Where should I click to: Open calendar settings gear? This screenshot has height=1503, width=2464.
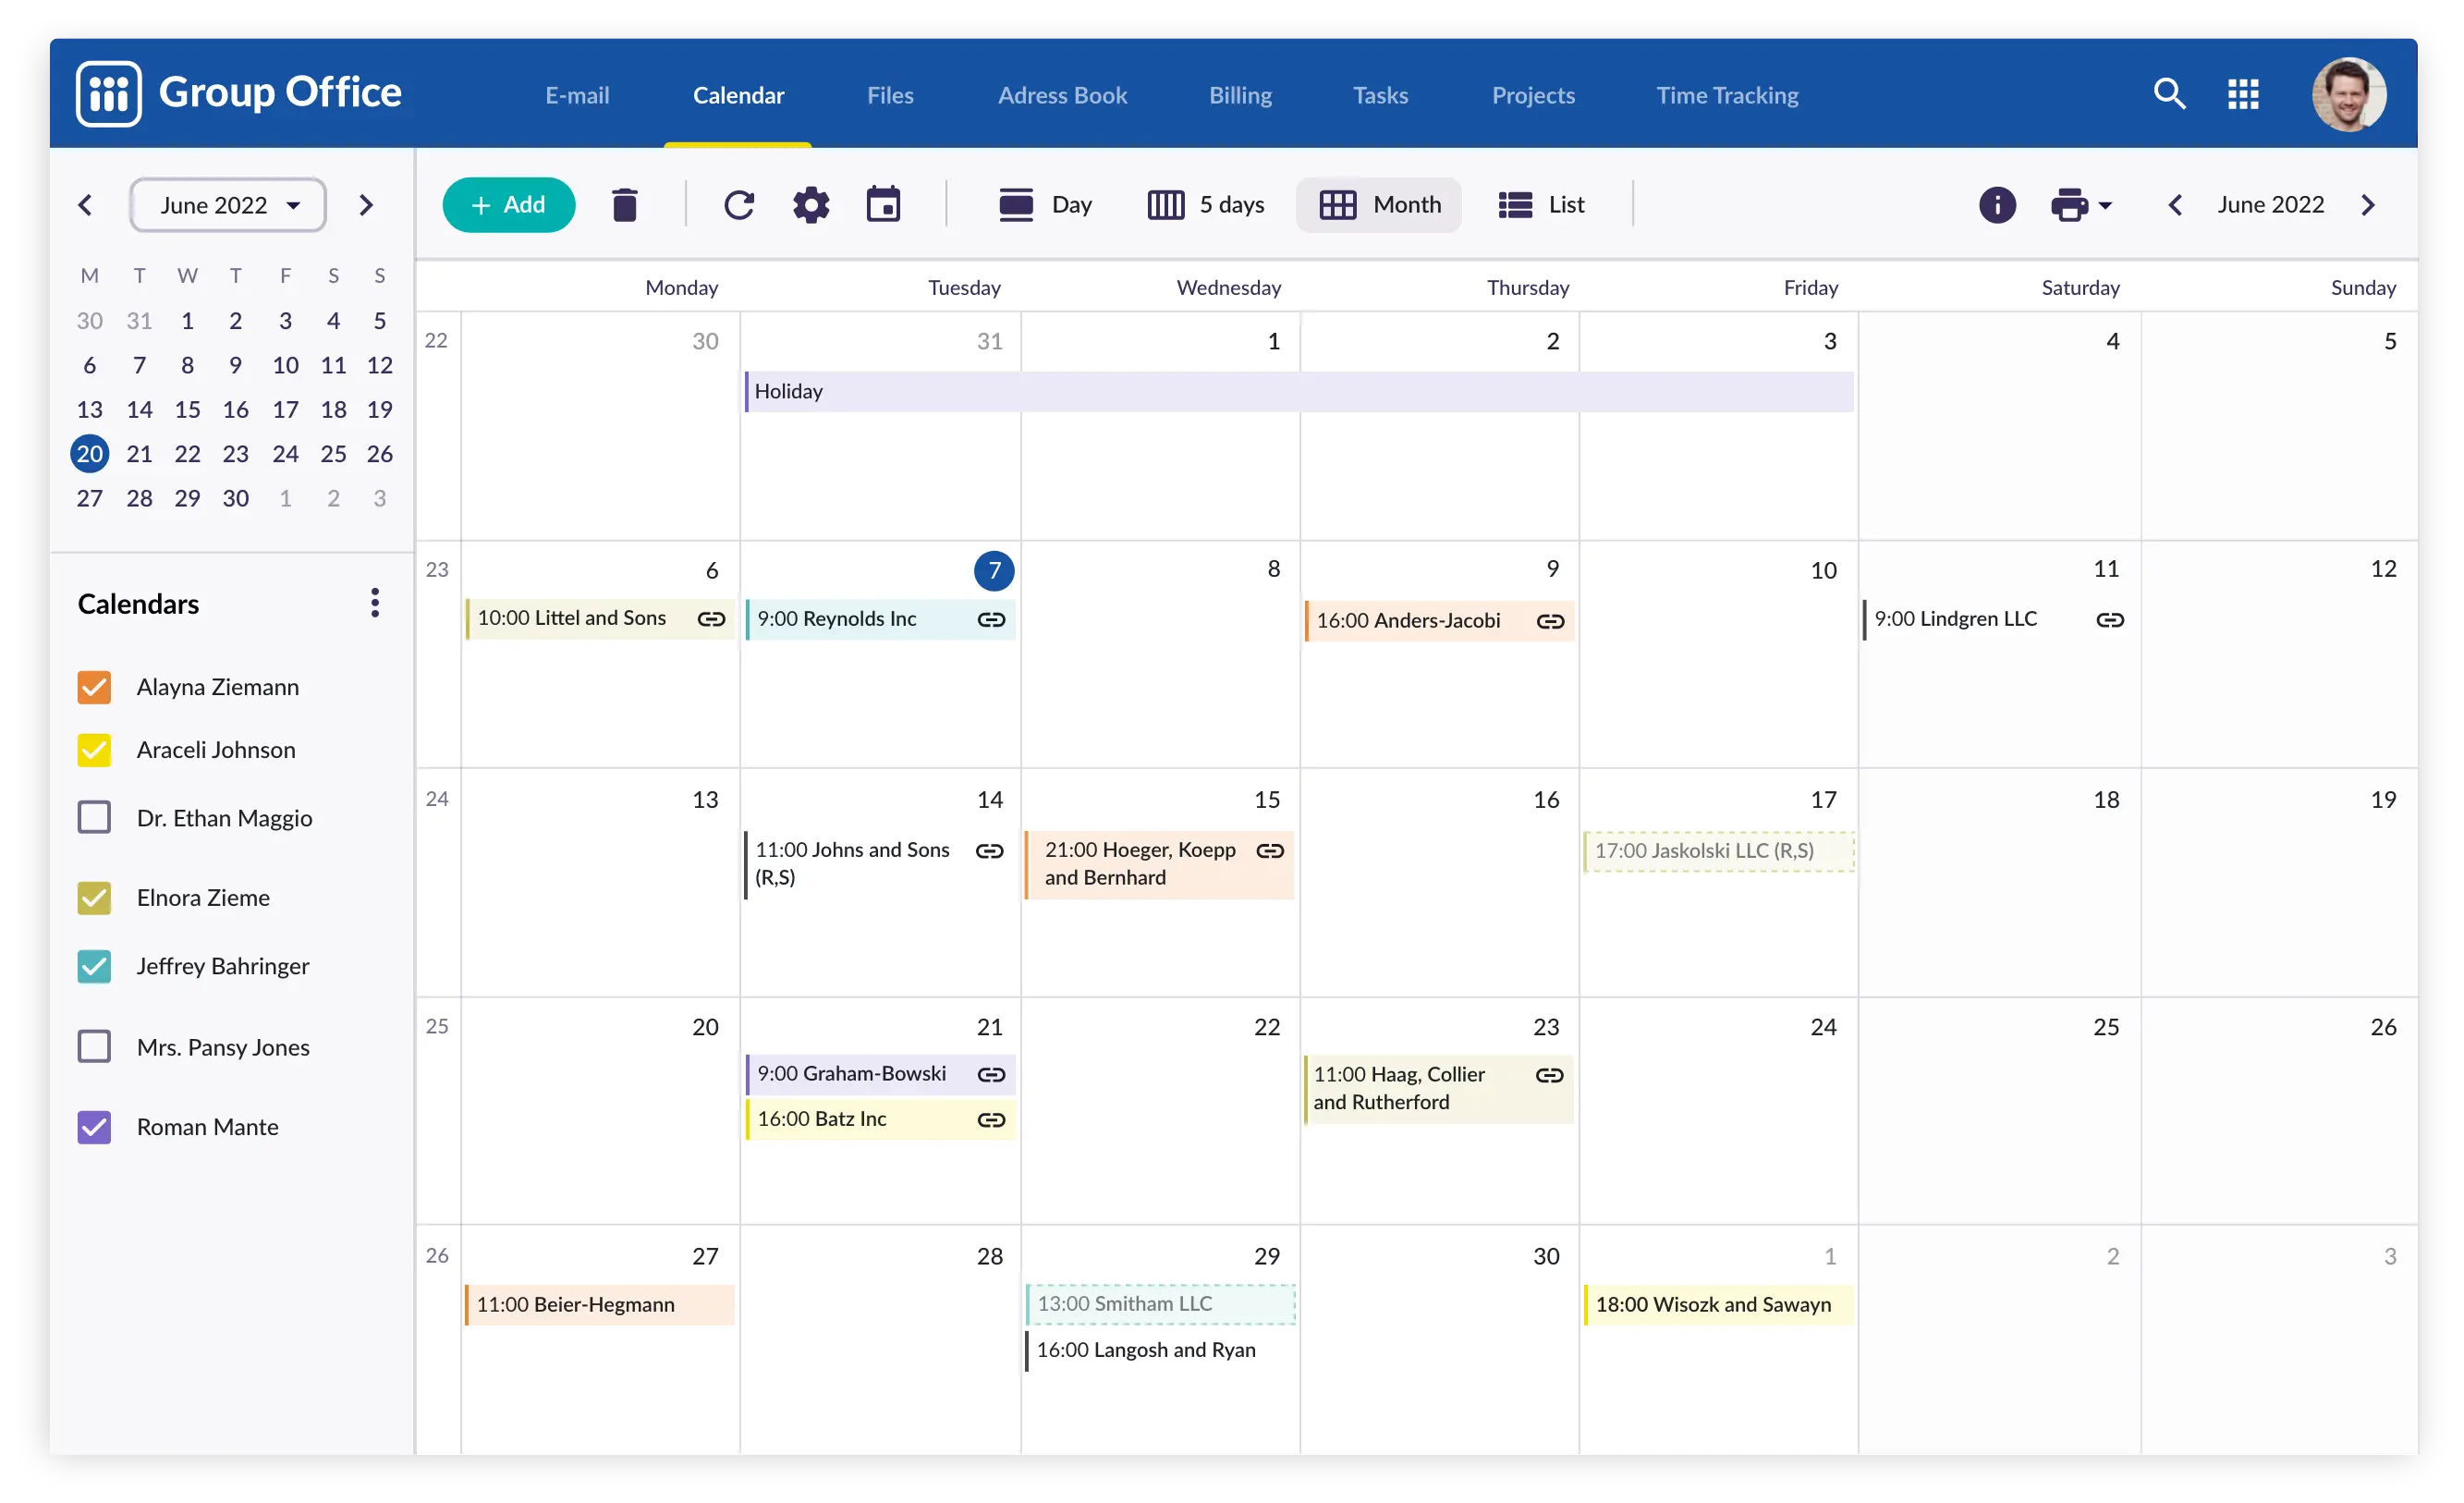811,204
